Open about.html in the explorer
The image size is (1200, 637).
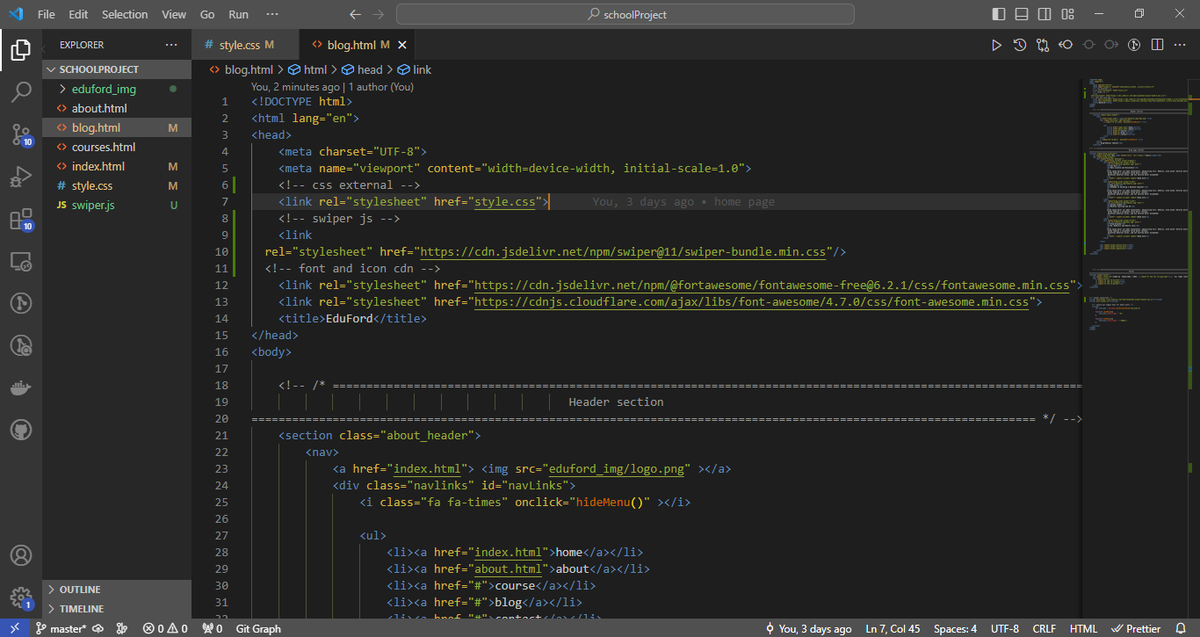coord(117,108)
